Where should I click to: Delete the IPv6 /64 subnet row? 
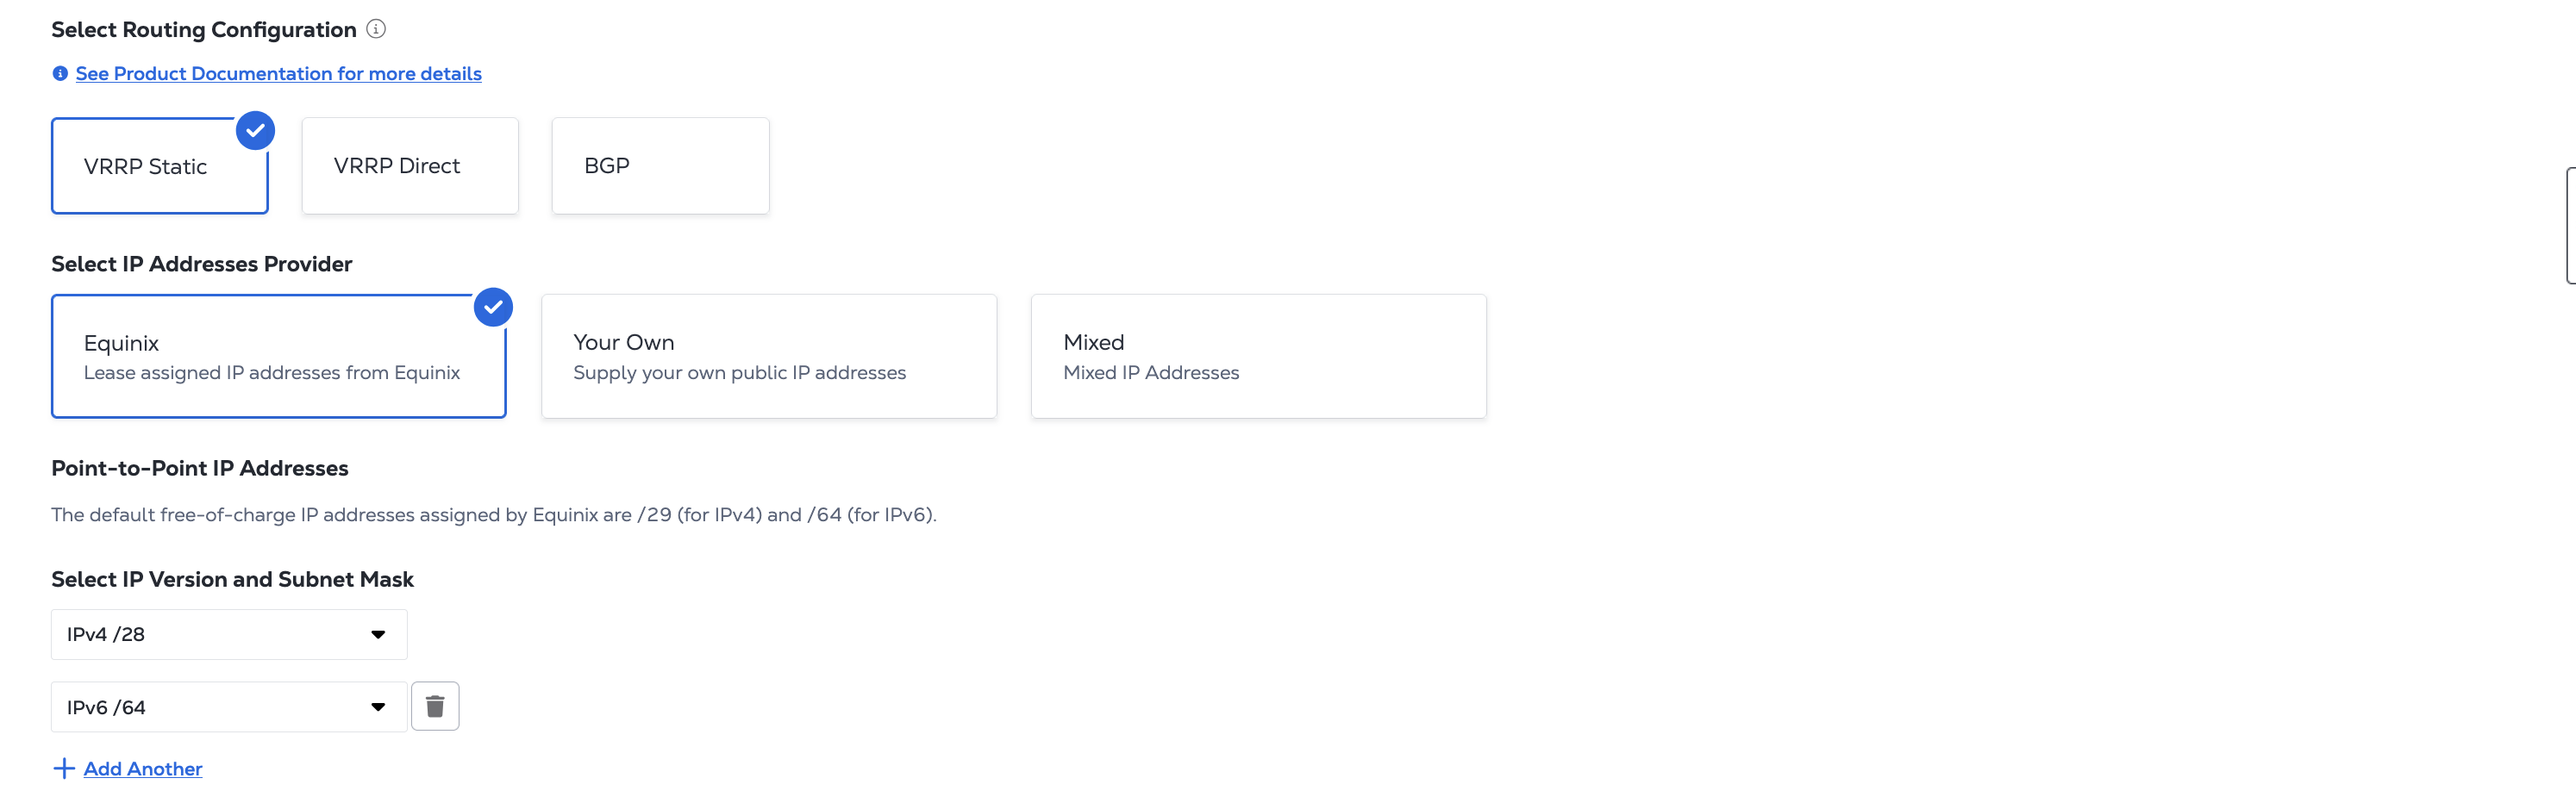tap(435, 707)
